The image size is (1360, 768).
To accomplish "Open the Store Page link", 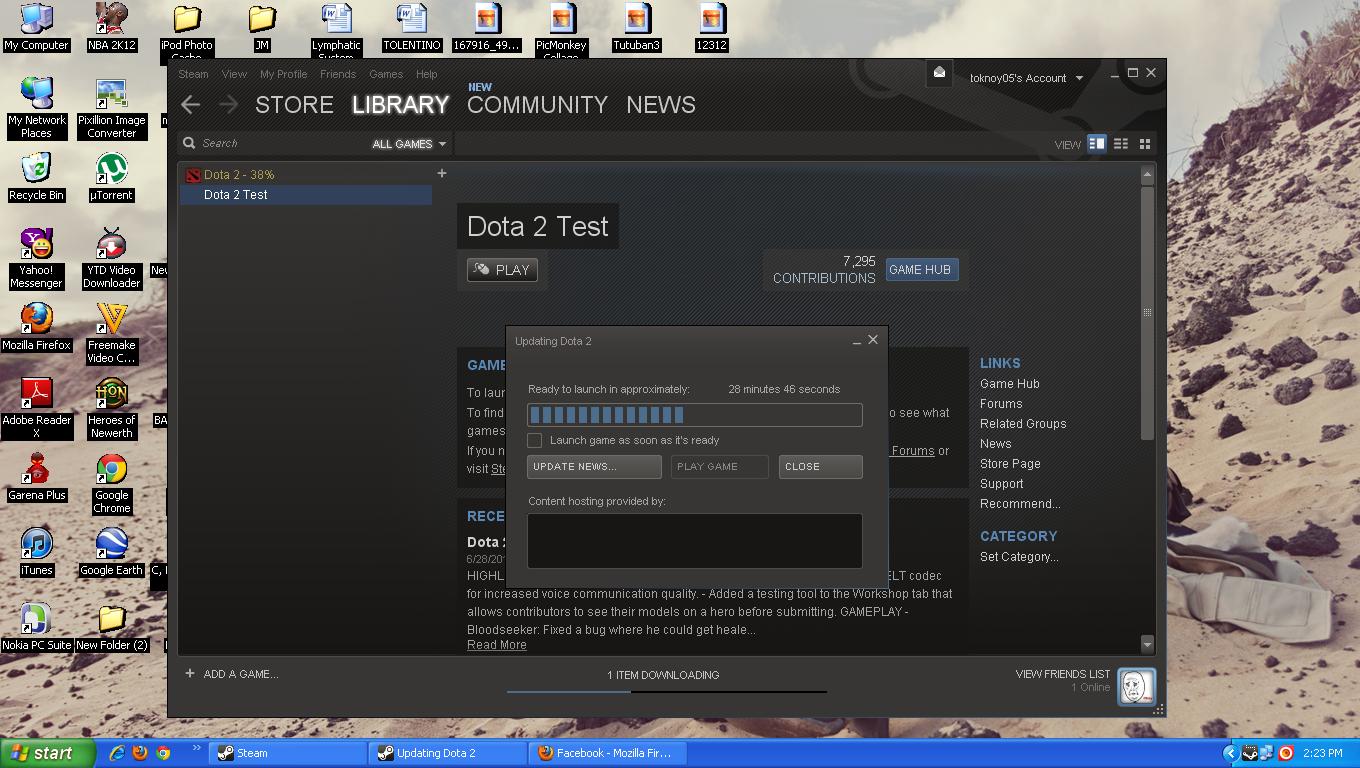I will point(1010,464).
